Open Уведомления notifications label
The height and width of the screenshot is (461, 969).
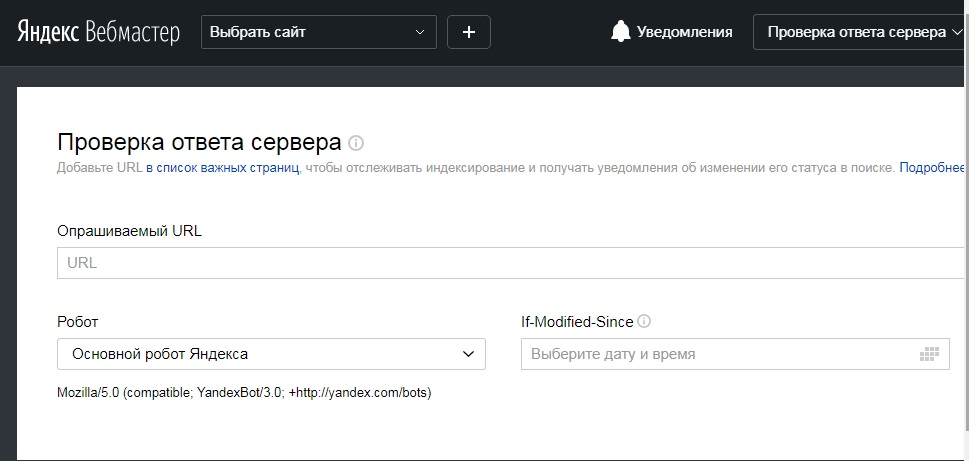pos(685,32)
